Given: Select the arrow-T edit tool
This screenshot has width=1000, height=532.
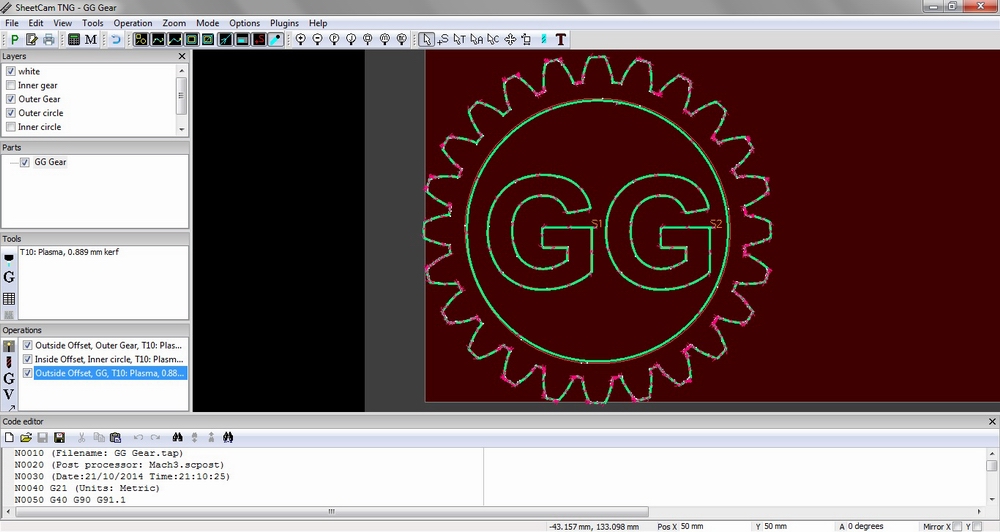Looking at the screenshot, I should (460, 40).
